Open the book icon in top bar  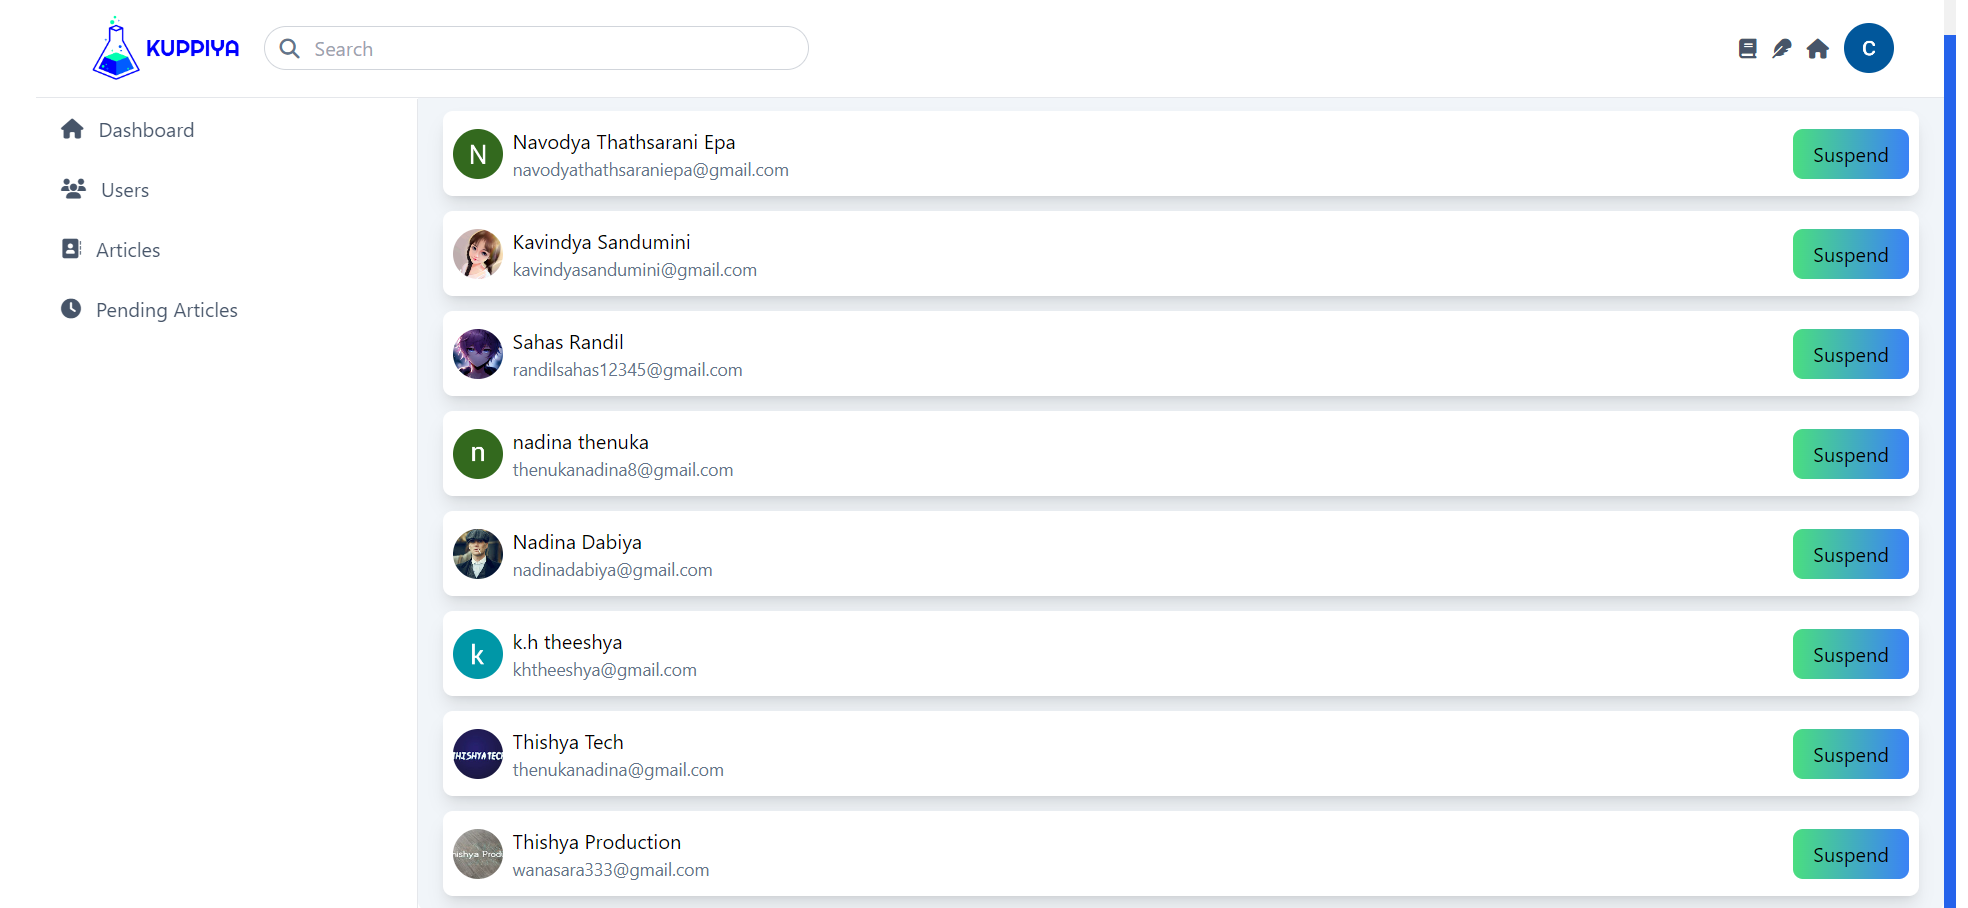[x=1747, y=49]
